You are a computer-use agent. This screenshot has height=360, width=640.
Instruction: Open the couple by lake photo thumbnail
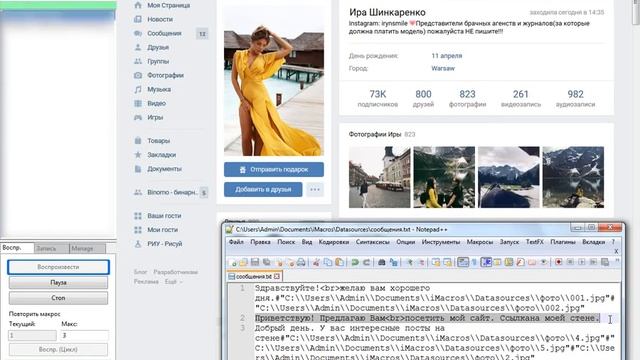pyautogui.click(x=444, y=177)
